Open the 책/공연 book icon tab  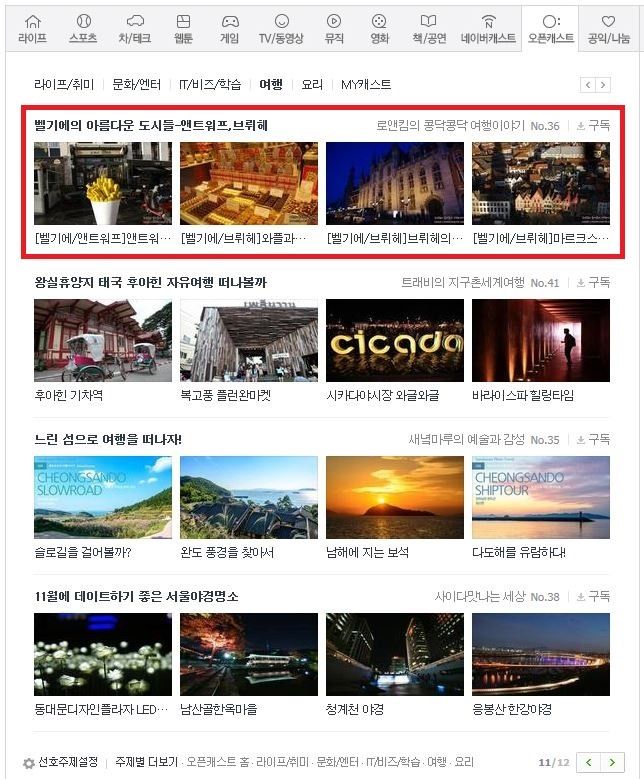[x=429, y=29]
